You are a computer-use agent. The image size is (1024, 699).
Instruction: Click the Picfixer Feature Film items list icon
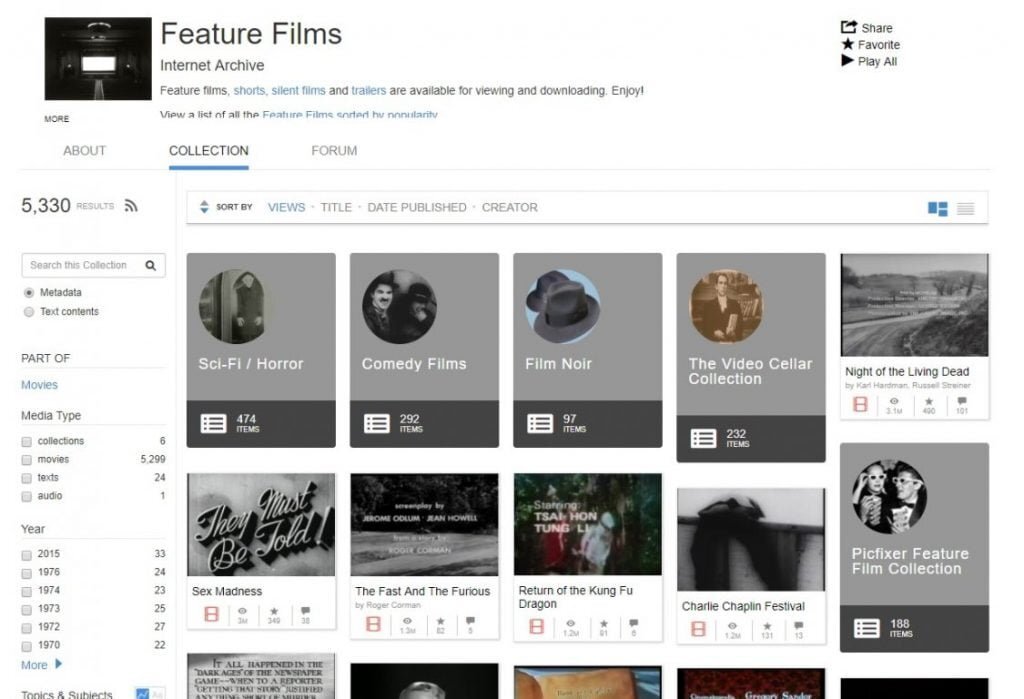[867, 628]
